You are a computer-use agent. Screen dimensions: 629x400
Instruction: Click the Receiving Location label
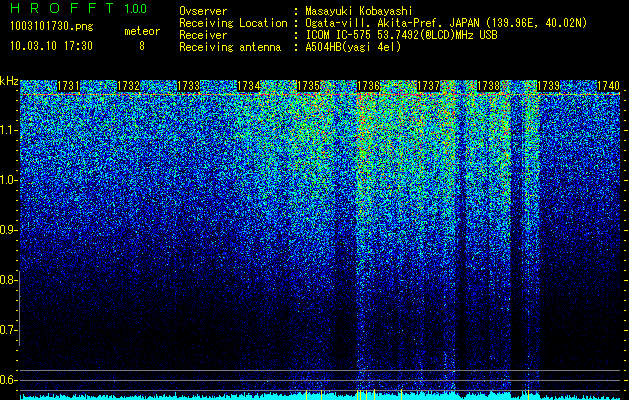click(233, 23)
